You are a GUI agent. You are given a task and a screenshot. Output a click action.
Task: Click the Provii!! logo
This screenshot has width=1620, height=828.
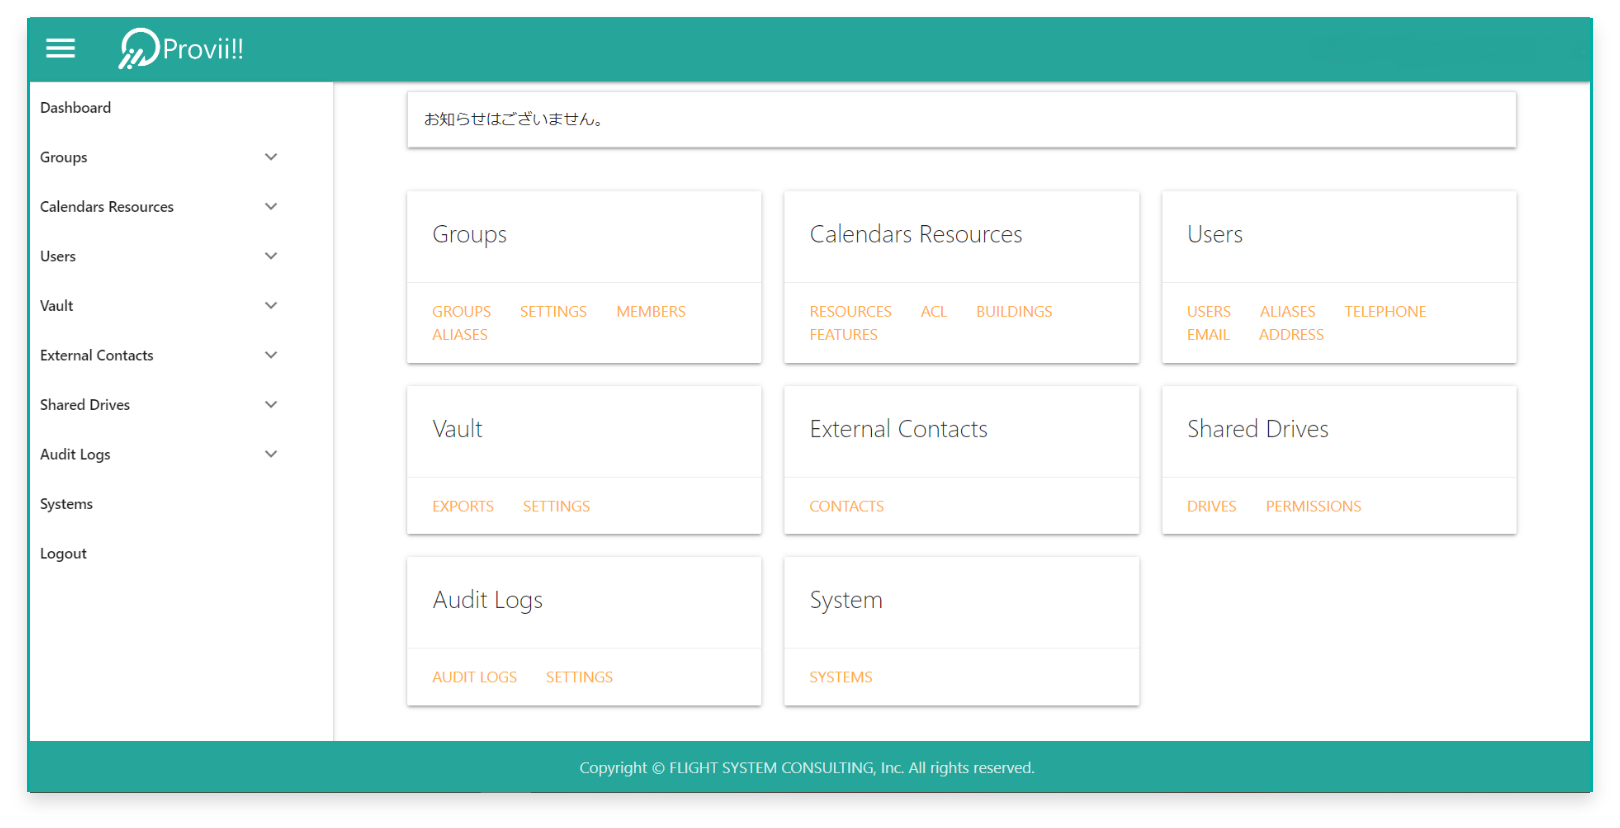pos(181,48)
